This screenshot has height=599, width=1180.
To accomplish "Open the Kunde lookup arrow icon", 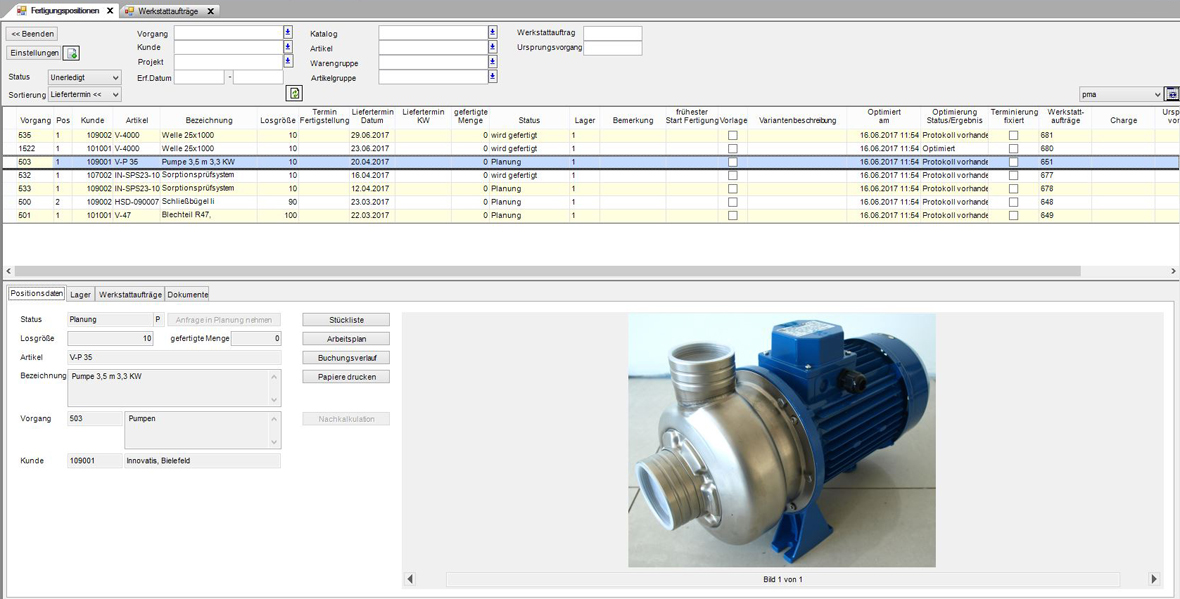I will click(x=288, y=47).
